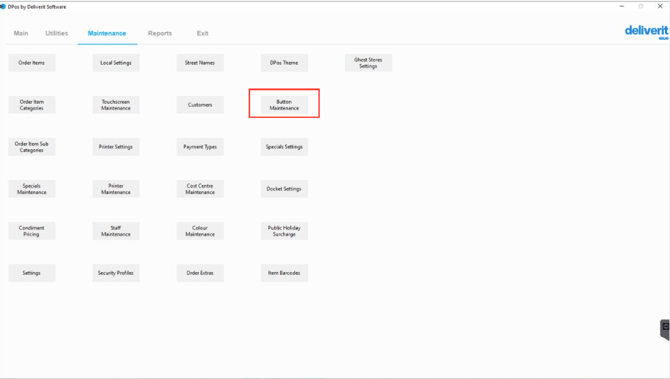Open Street Names
Viewport: 670px width, 379px height.
click(x=200, y=63)
